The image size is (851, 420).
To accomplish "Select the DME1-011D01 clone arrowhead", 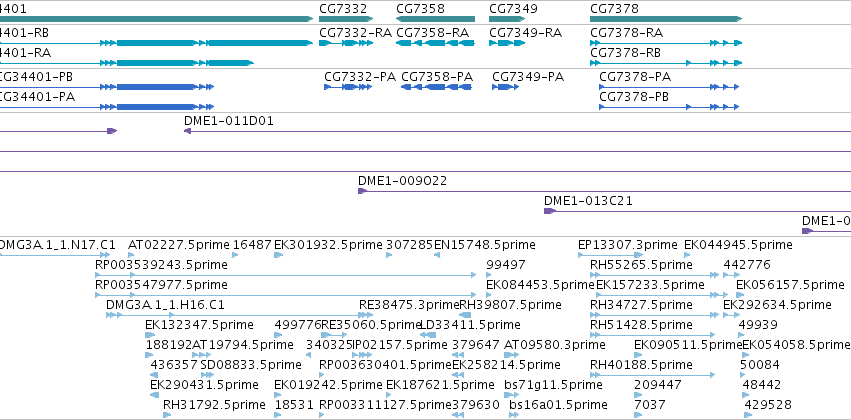I will pos(187,131).
